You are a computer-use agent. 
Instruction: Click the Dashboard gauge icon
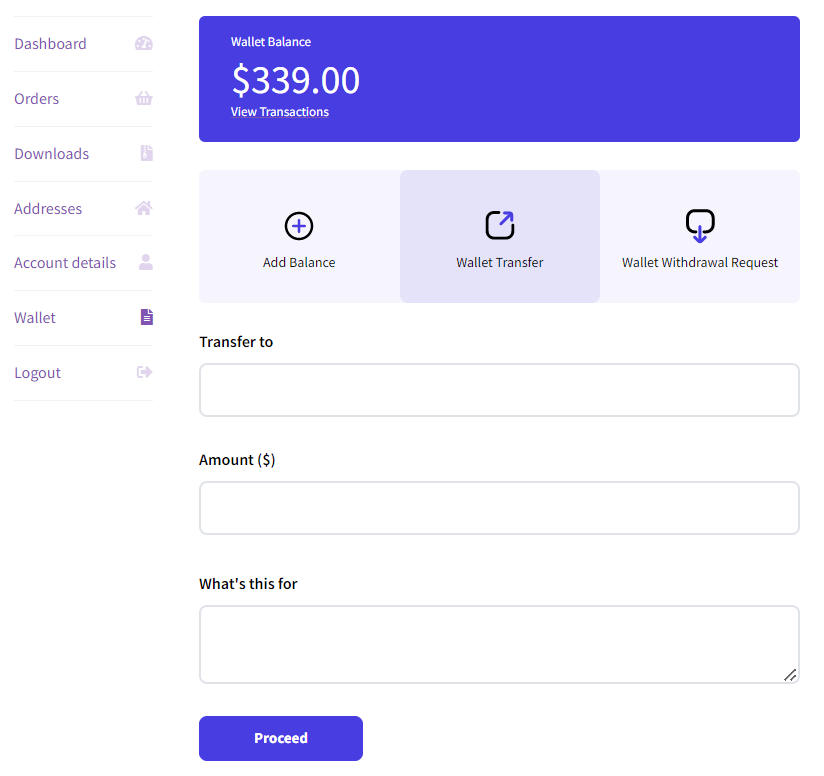click(x=143, y=44)
